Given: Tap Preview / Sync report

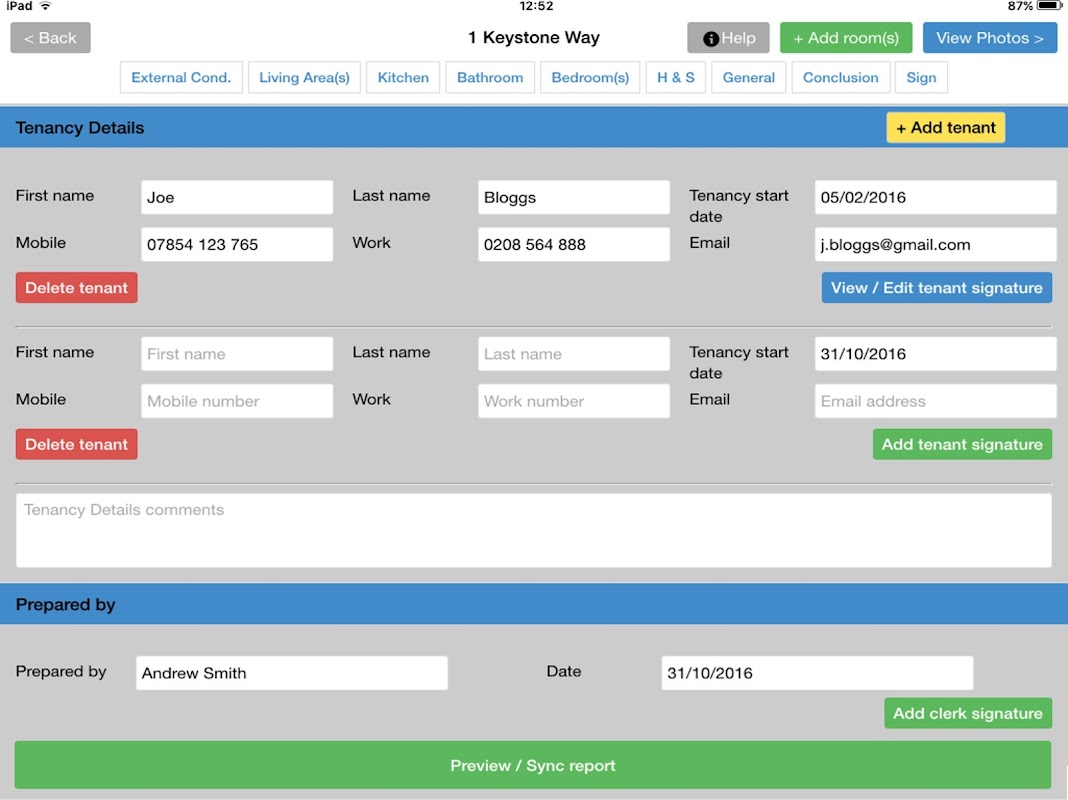Looking at the screenshot, I should coord(533,765).
